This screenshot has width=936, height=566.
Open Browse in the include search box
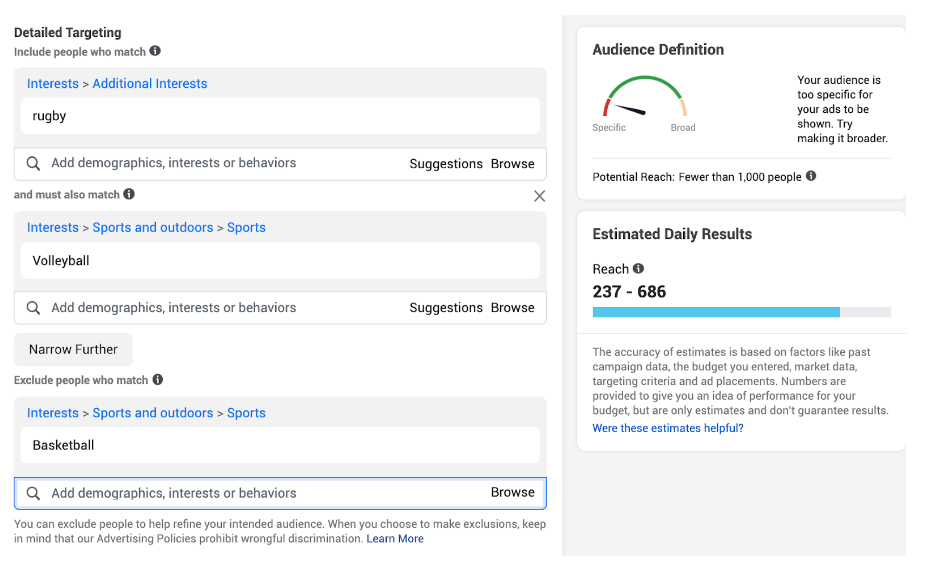point(512,164)
